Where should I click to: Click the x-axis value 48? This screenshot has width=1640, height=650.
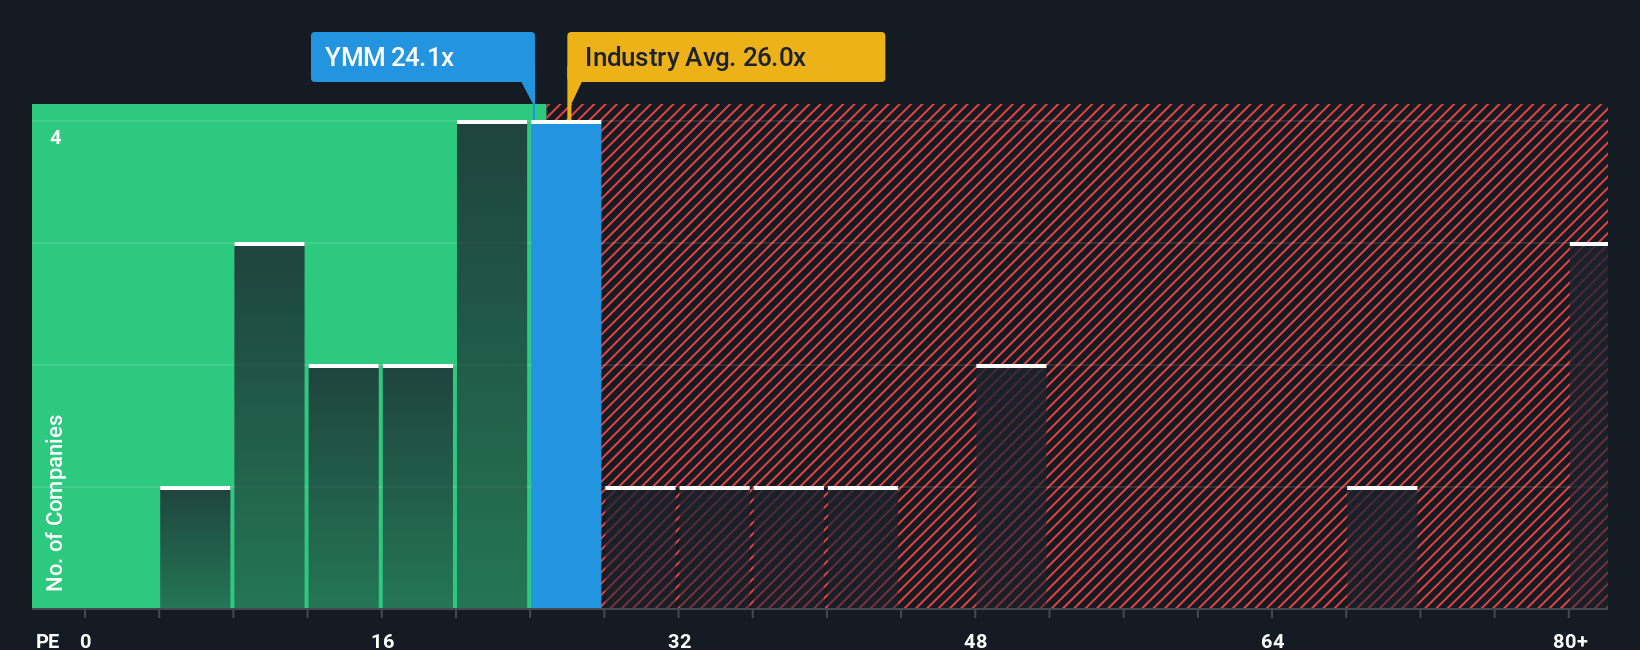point(976,640)
